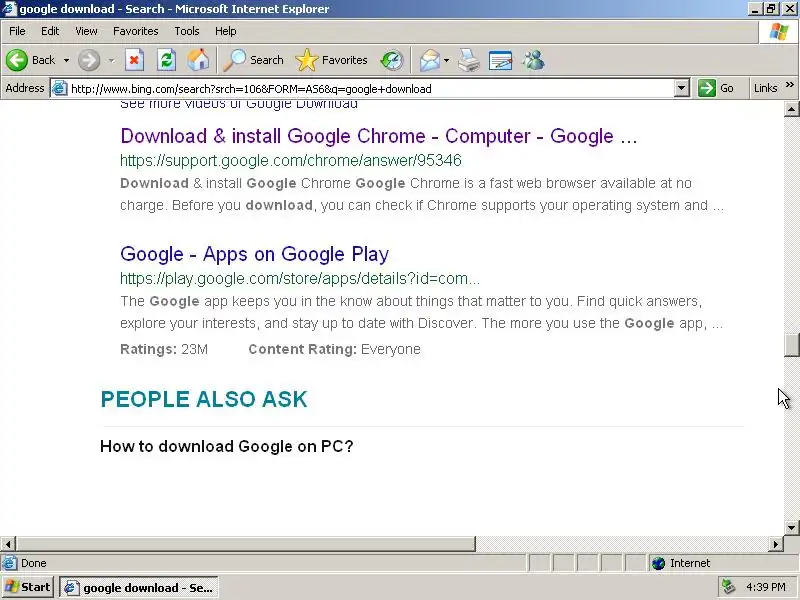Screen dimensions: 800x600
Task: Open the File menu
Action: coord(17,31)
